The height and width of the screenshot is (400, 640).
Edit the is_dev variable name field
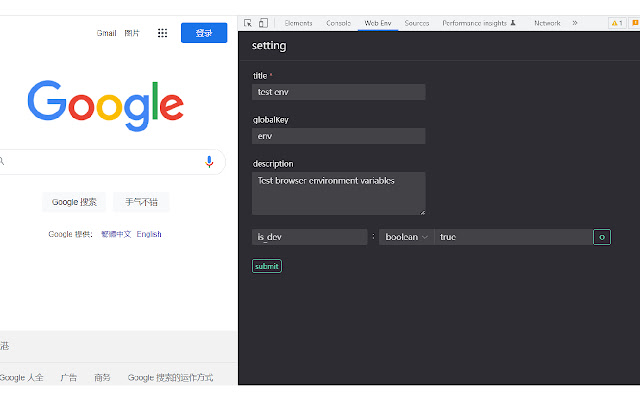click(310, 237)
